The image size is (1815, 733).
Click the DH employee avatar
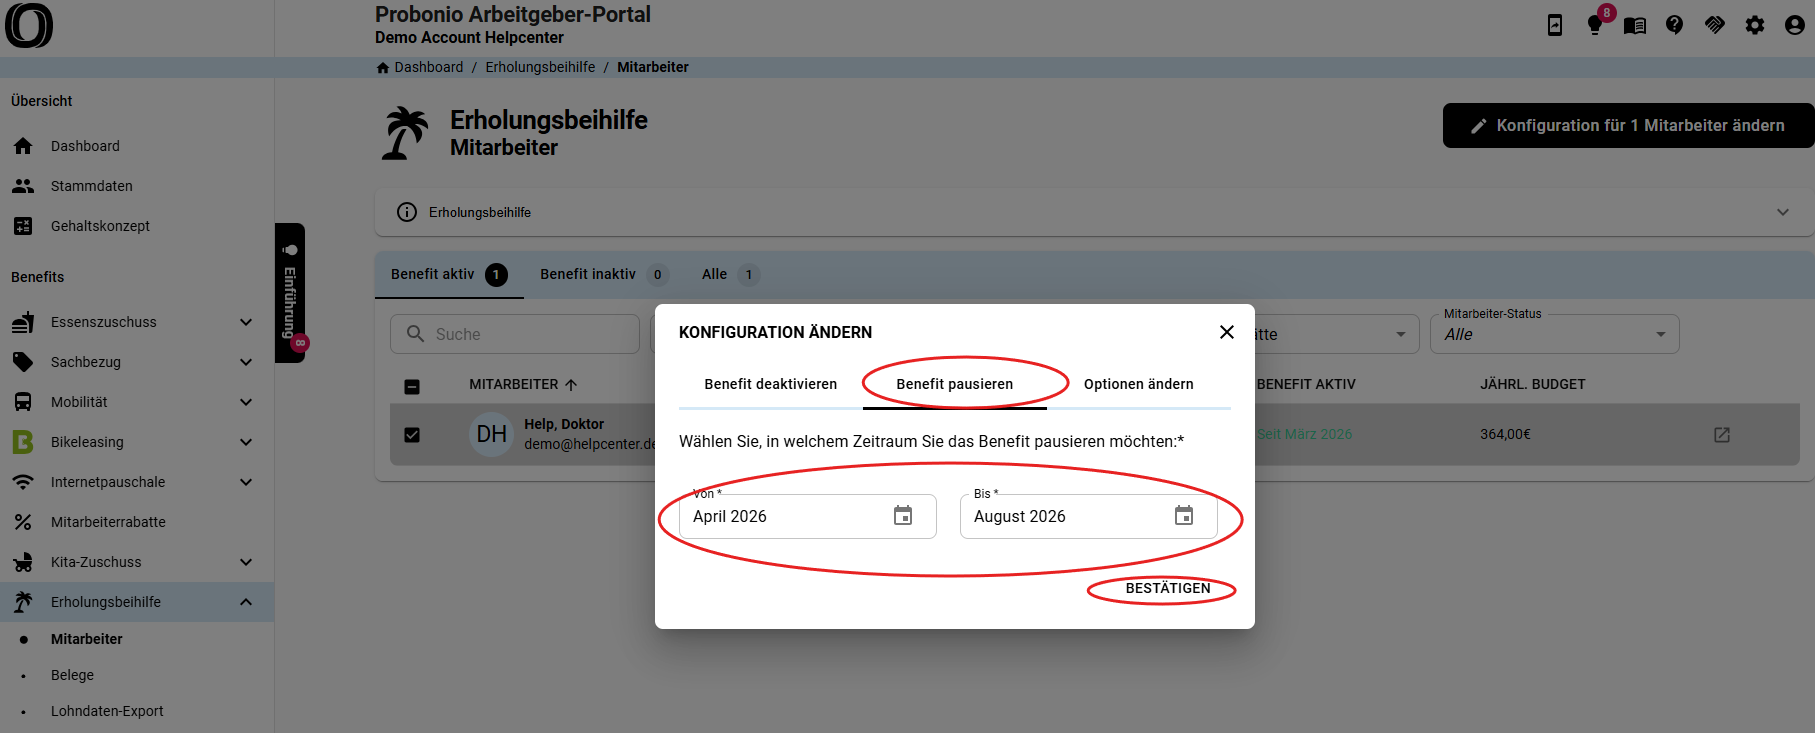[491, 434]
